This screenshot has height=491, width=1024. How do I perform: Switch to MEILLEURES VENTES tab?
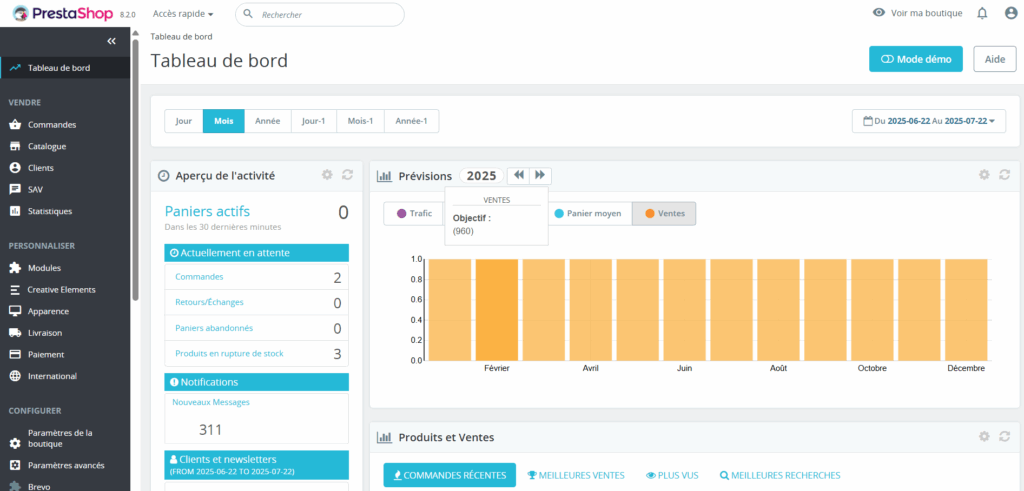coord(575,475)
